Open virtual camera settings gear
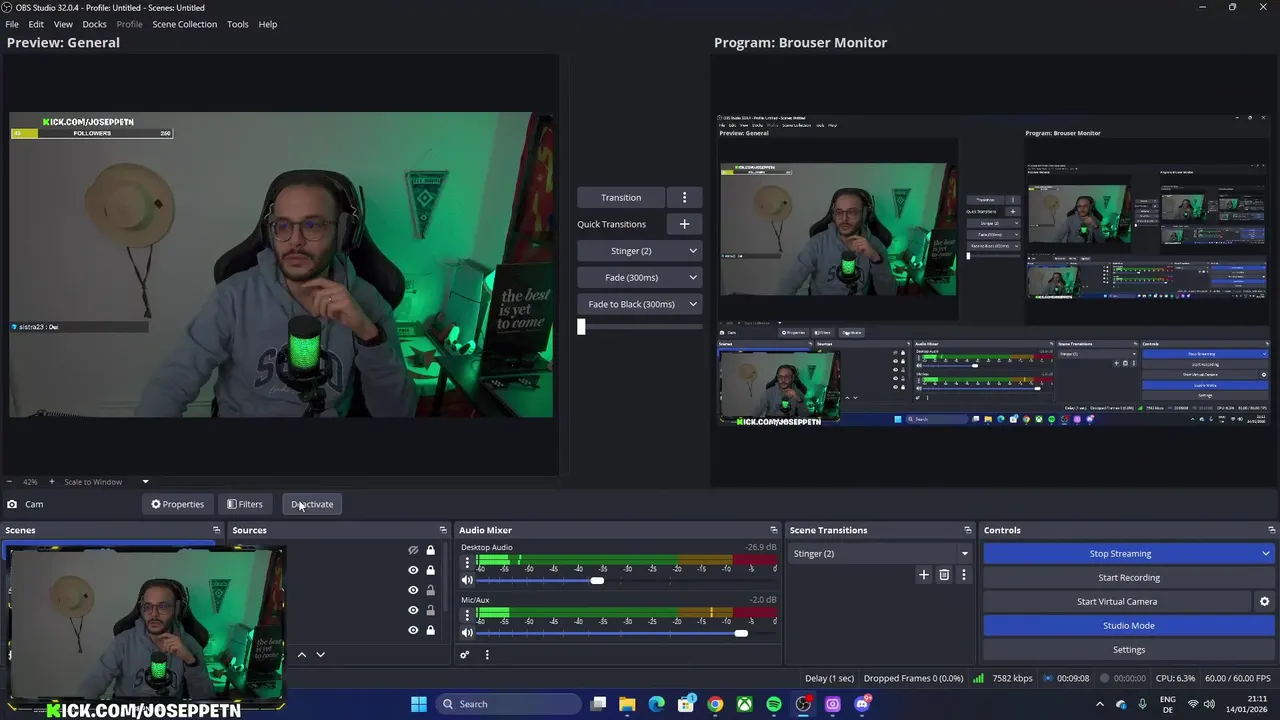The width and height of the screenshot is (1280, 720). pyautogui.click(x=1264, y=601)
